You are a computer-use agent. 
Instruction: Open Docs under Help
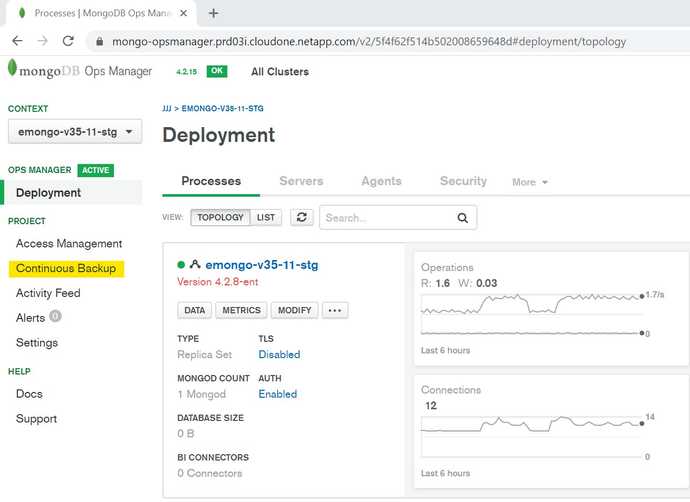29,394
